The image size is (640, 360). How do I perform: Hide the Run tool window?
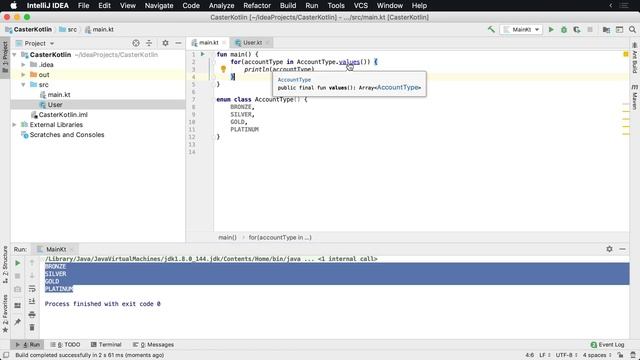tap(622, 249)
